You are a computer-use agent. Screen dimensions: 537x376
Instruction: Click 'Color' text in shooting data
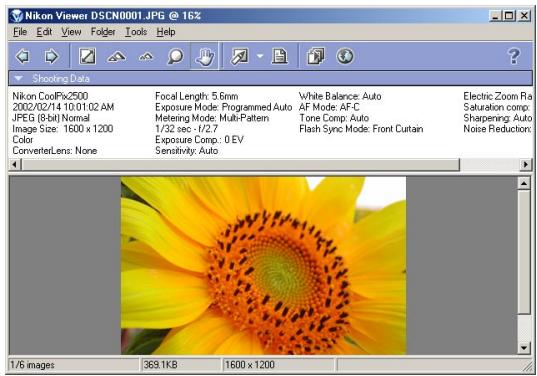(x=23, y=140)
